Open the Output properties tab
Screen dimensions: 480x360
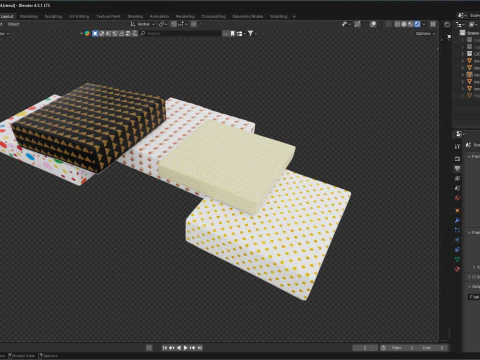(457, 169)
